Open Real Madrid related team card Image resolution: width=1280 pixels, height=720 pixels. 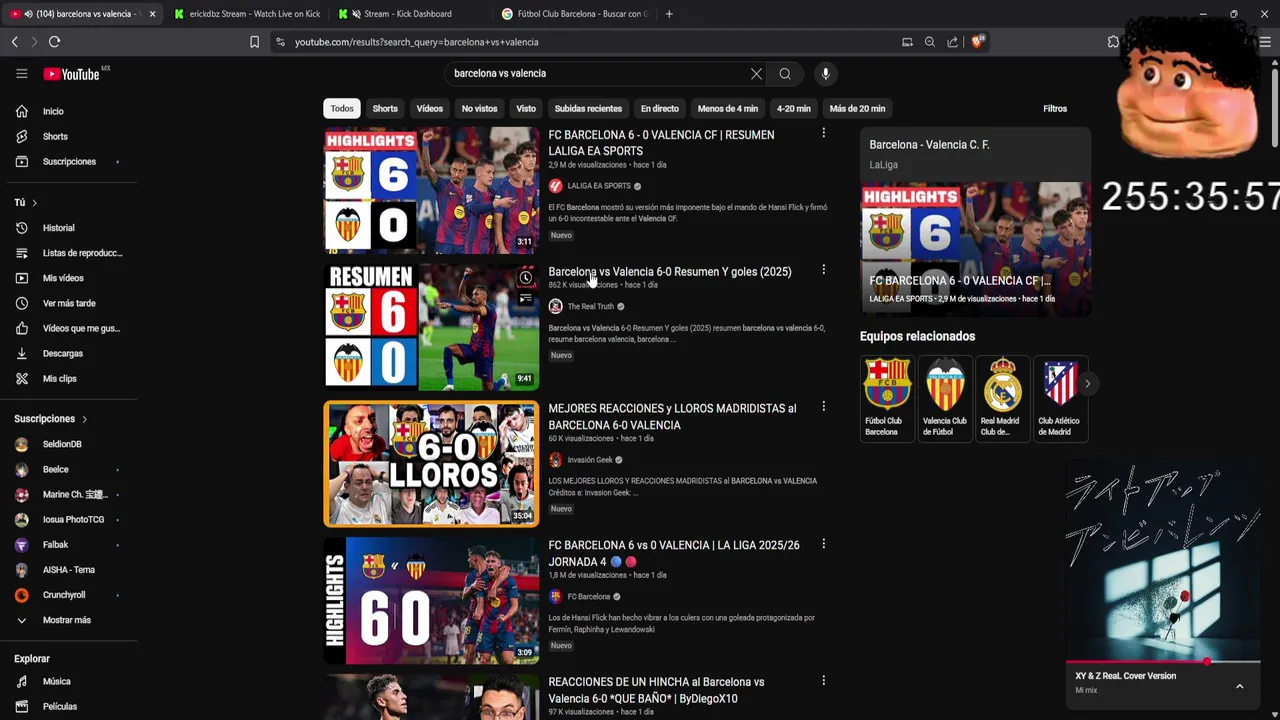coord(1001,398)
